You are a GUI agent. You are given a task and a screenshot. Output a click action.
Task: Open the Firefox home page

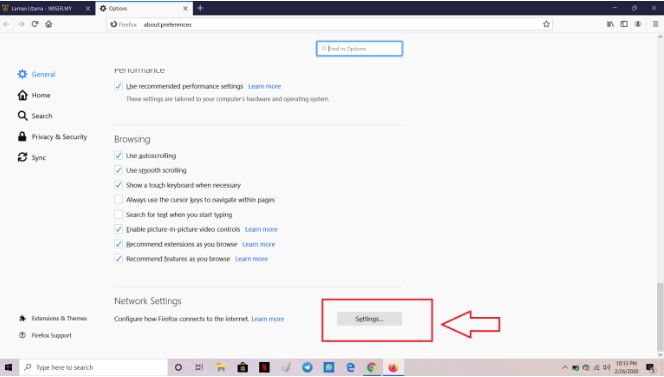tap(49, 24)
